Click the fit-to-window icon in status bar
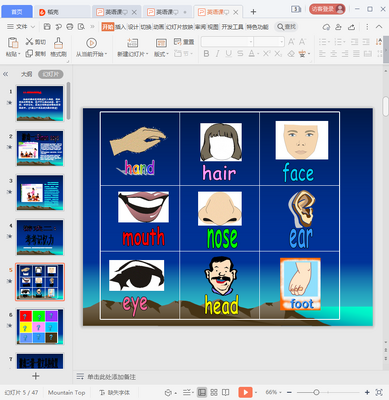The image size is (389, 400). pos(379,392)
